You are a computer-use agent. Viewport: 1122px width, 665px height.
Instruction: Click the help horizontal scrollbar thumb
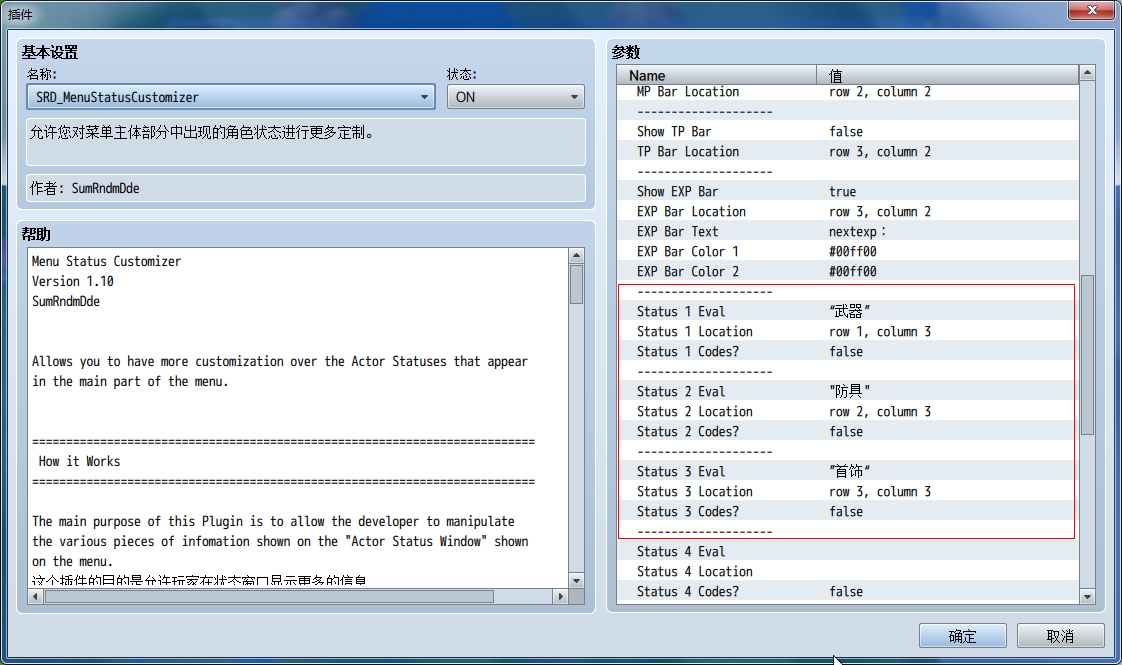pyautogui.click(x=269, y=596)
